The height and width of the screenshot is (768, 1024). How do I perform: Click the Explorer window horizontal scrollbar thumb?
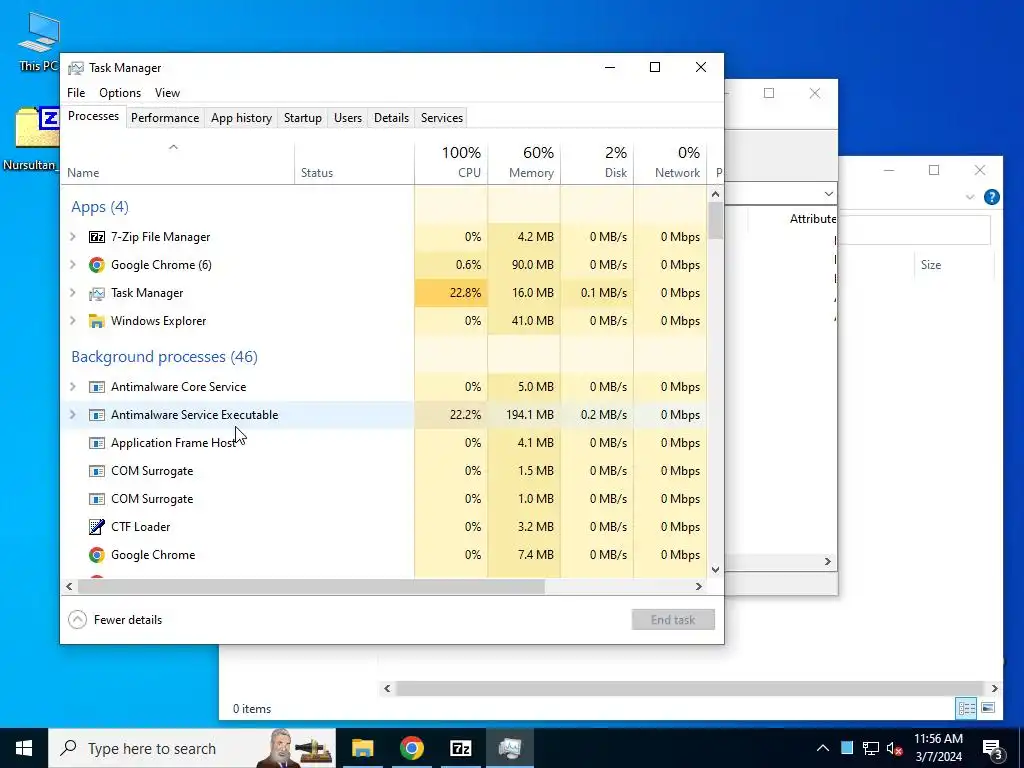click(690, 688)
